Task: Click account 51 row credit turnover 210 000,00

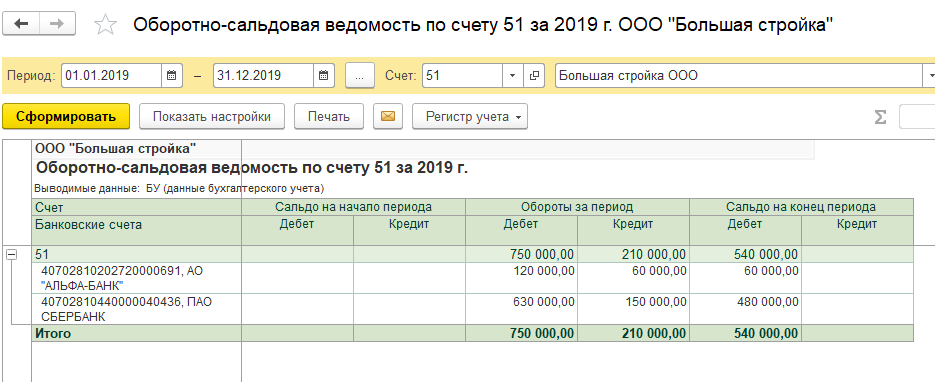Action: point(633,254)
